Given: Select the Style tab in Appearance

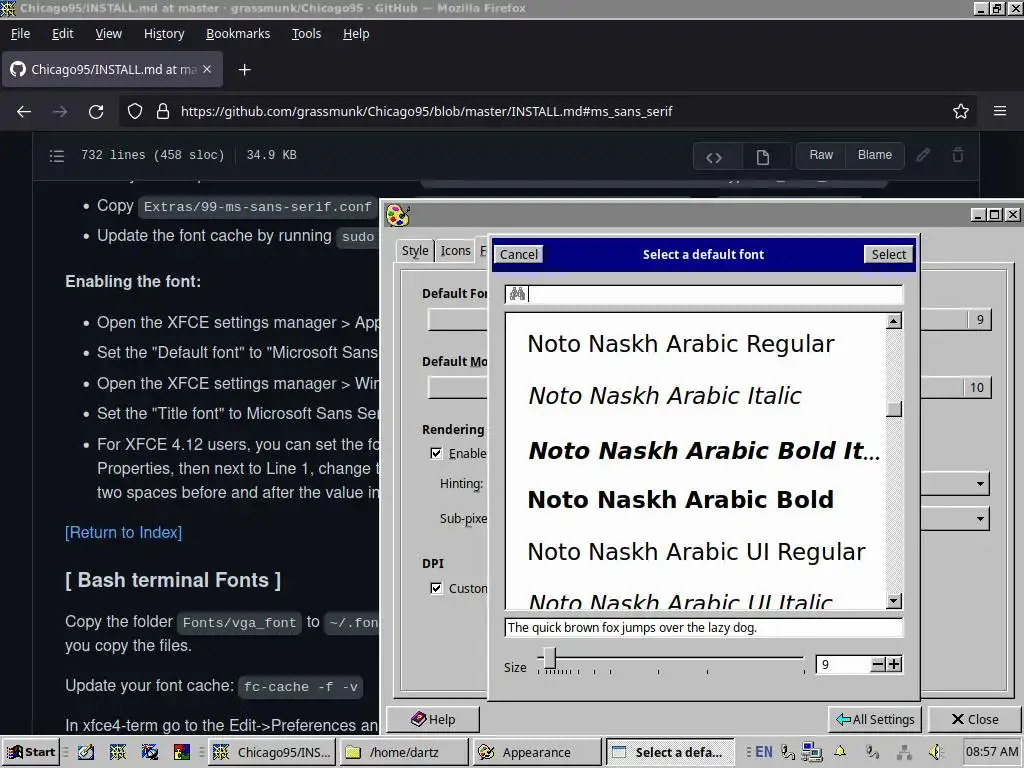Looking at the screenshot, I should pyautogui.click(x=415, y=251).
